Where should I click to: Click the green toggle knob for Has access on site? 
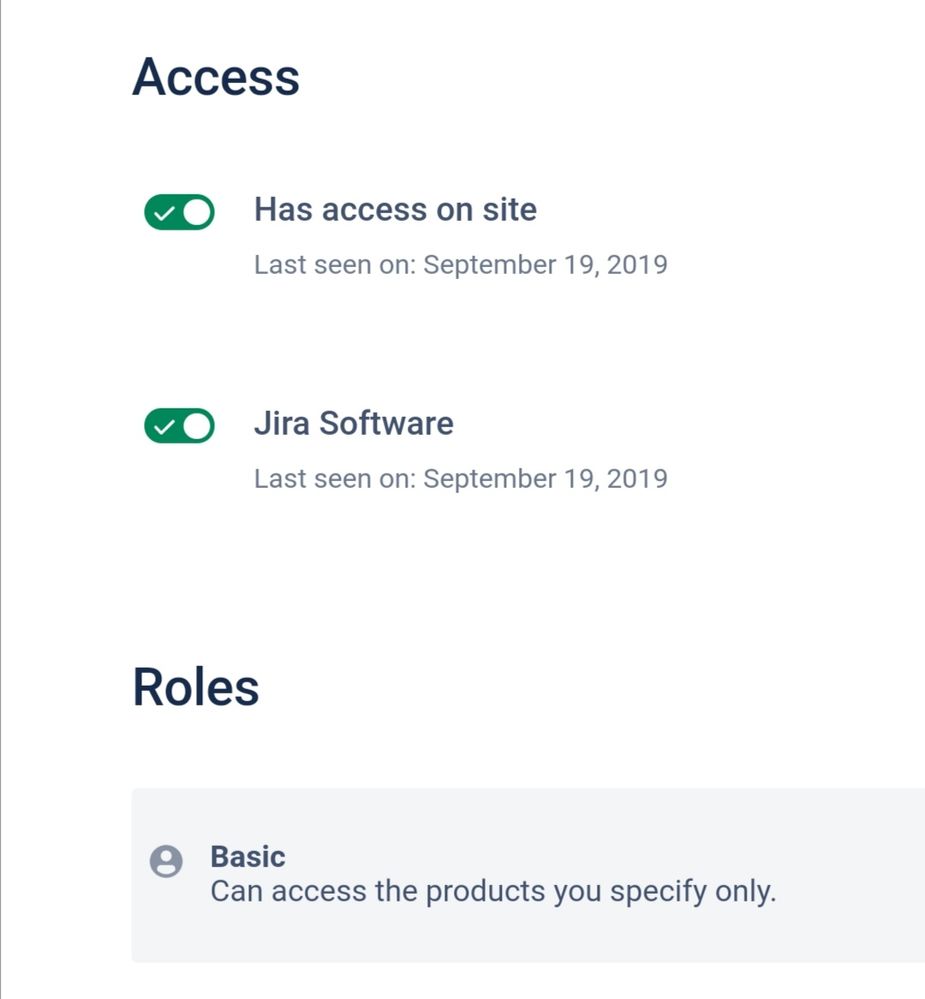click(197, 212)
